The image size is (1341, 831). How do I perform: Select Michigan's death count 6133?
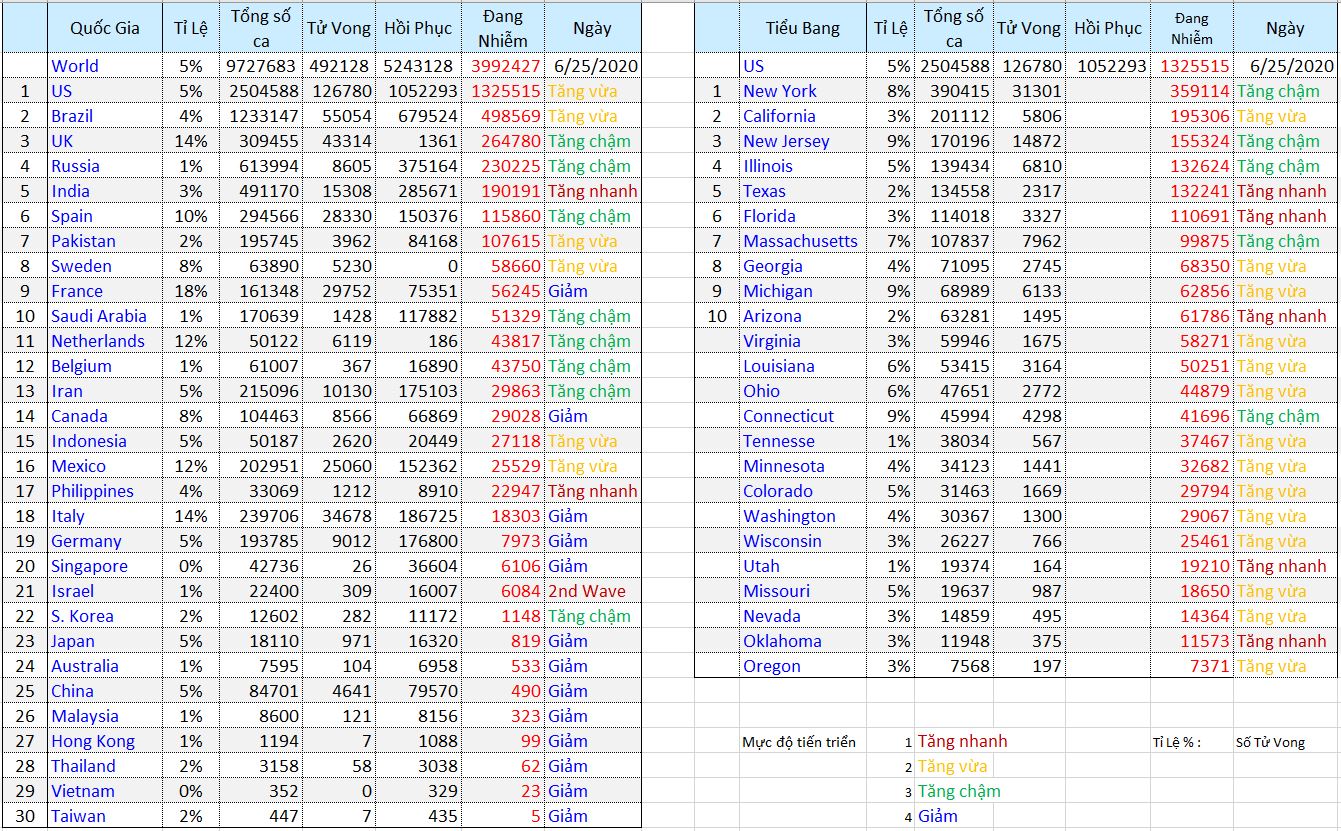click(1029, 291)
